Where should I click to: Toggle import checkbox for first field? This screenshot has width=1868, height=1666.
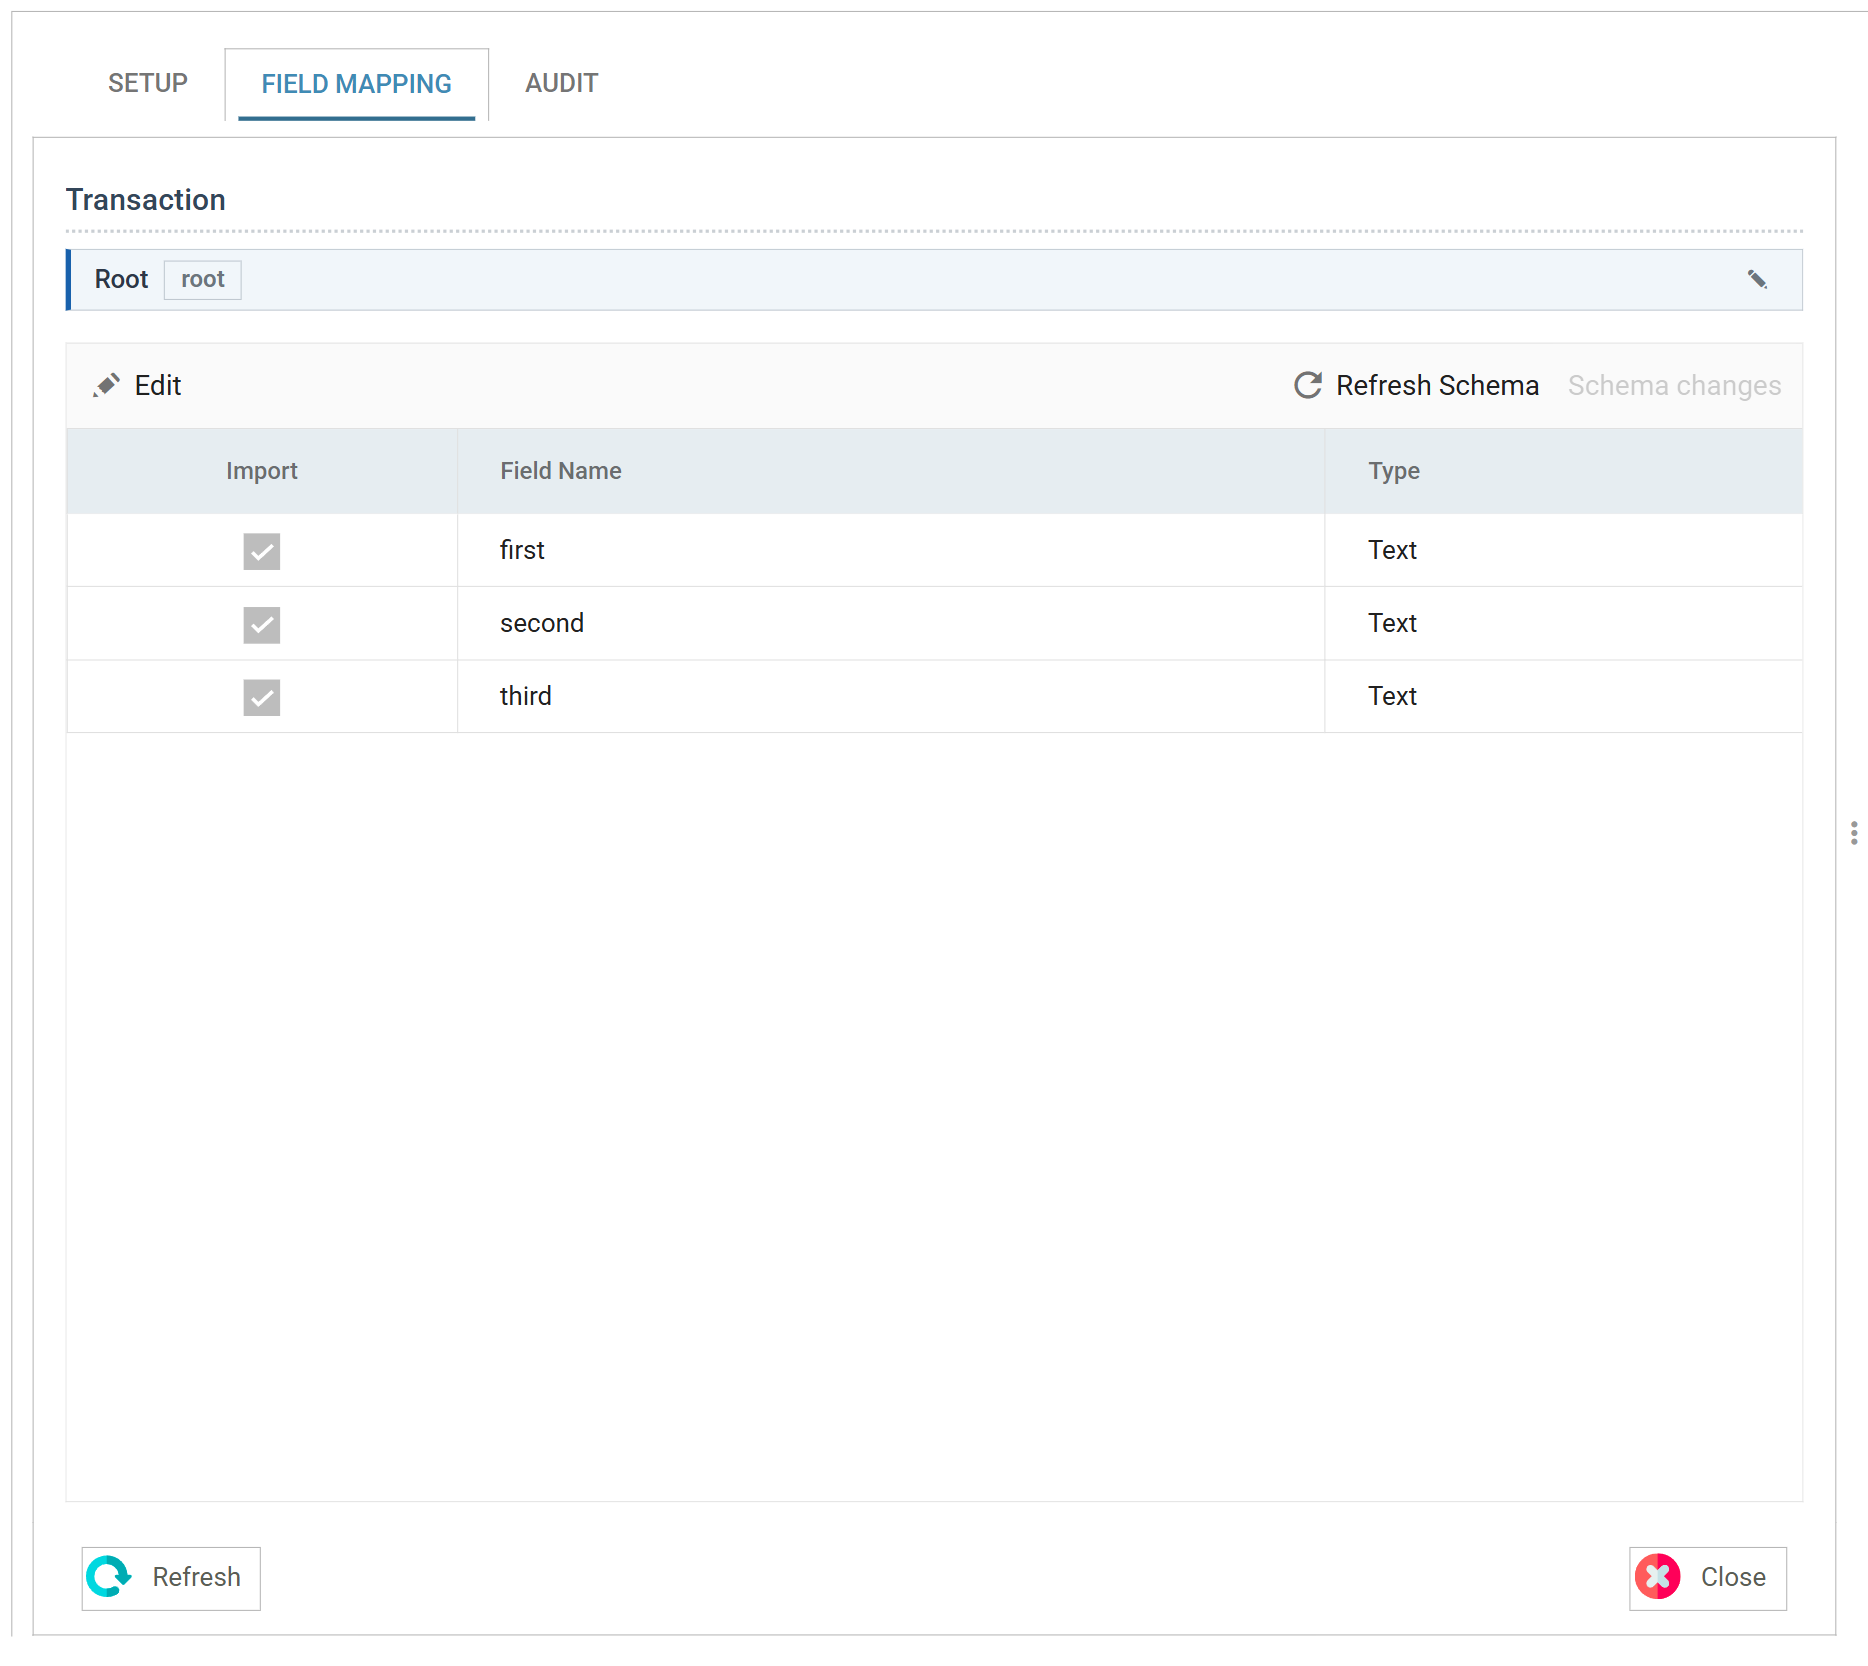click(262, 551)
